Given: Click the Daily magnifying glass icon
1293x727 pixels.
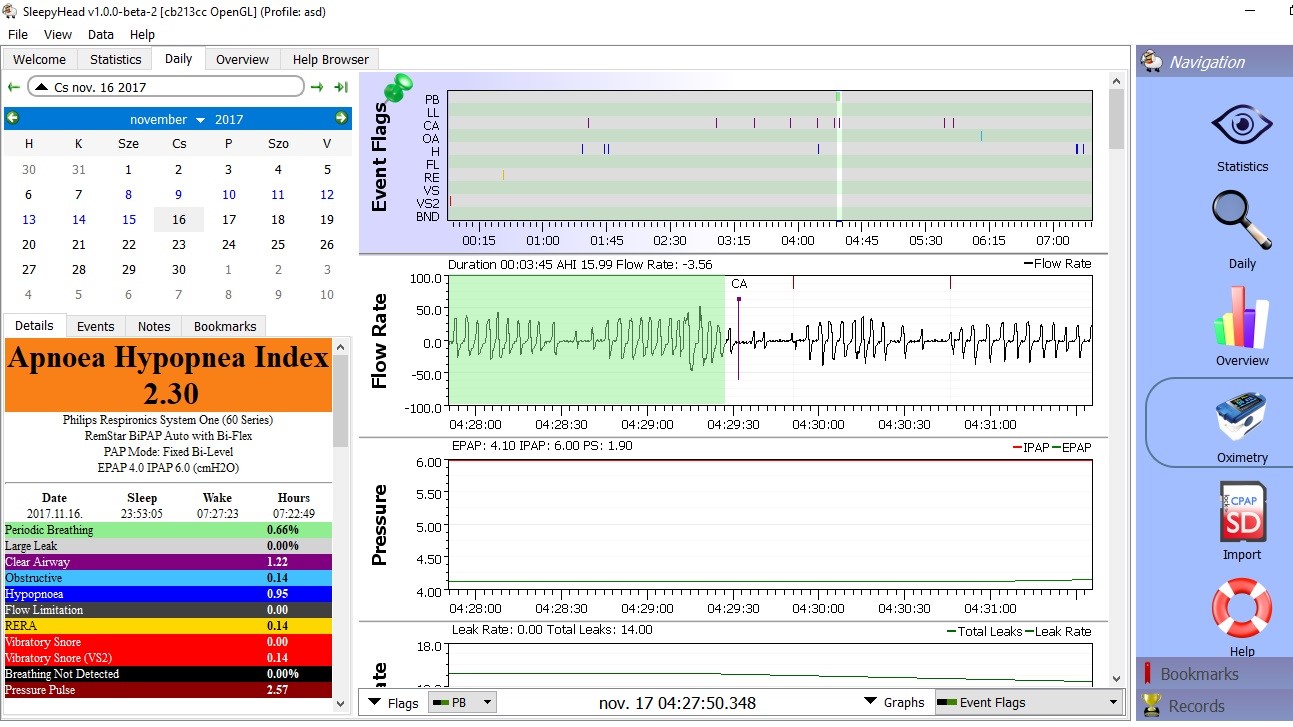Looking at the screenshot, I should (1241, 221).
